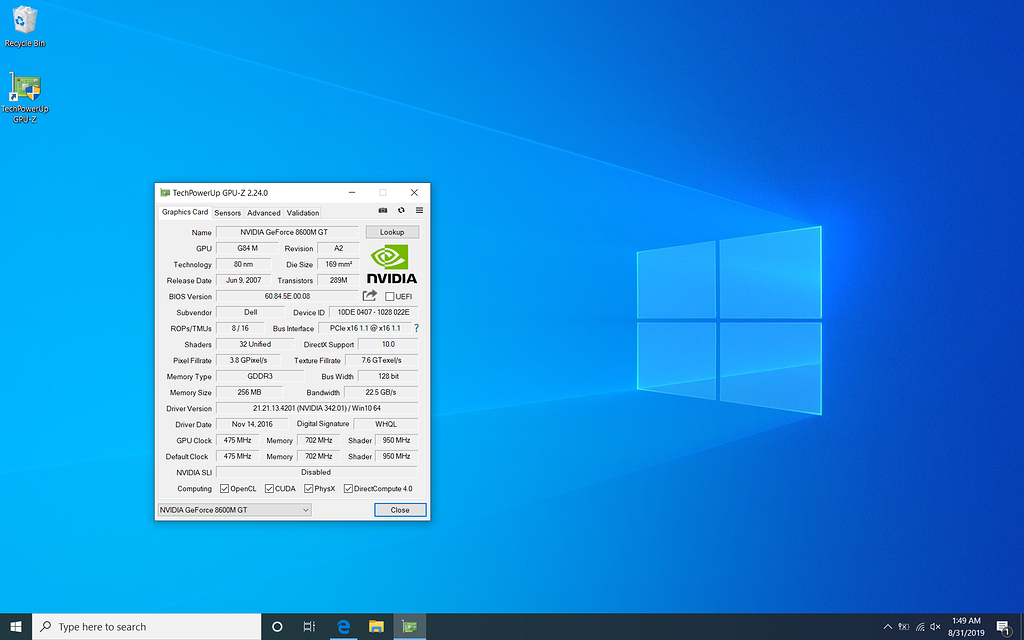Image resolution: width=1024 pixels, height=640 pixels.
Task: Toggle the OpenCL checkbox
Action: click(x=225, y=489)
